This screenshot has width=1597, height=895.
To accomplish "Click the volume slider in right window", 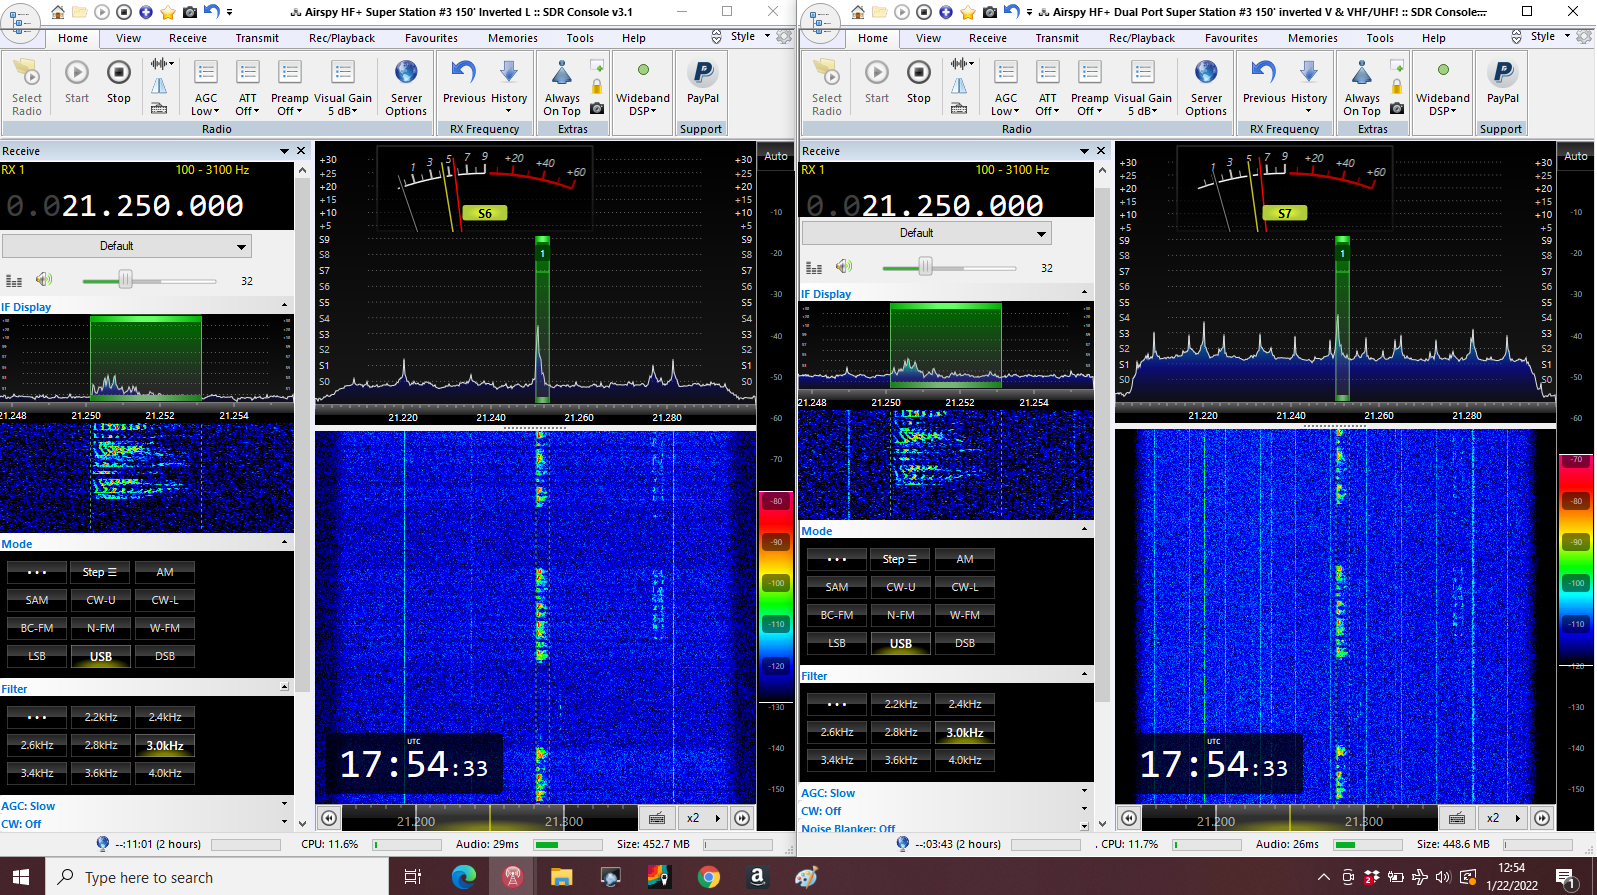I will tap(926, 267).
